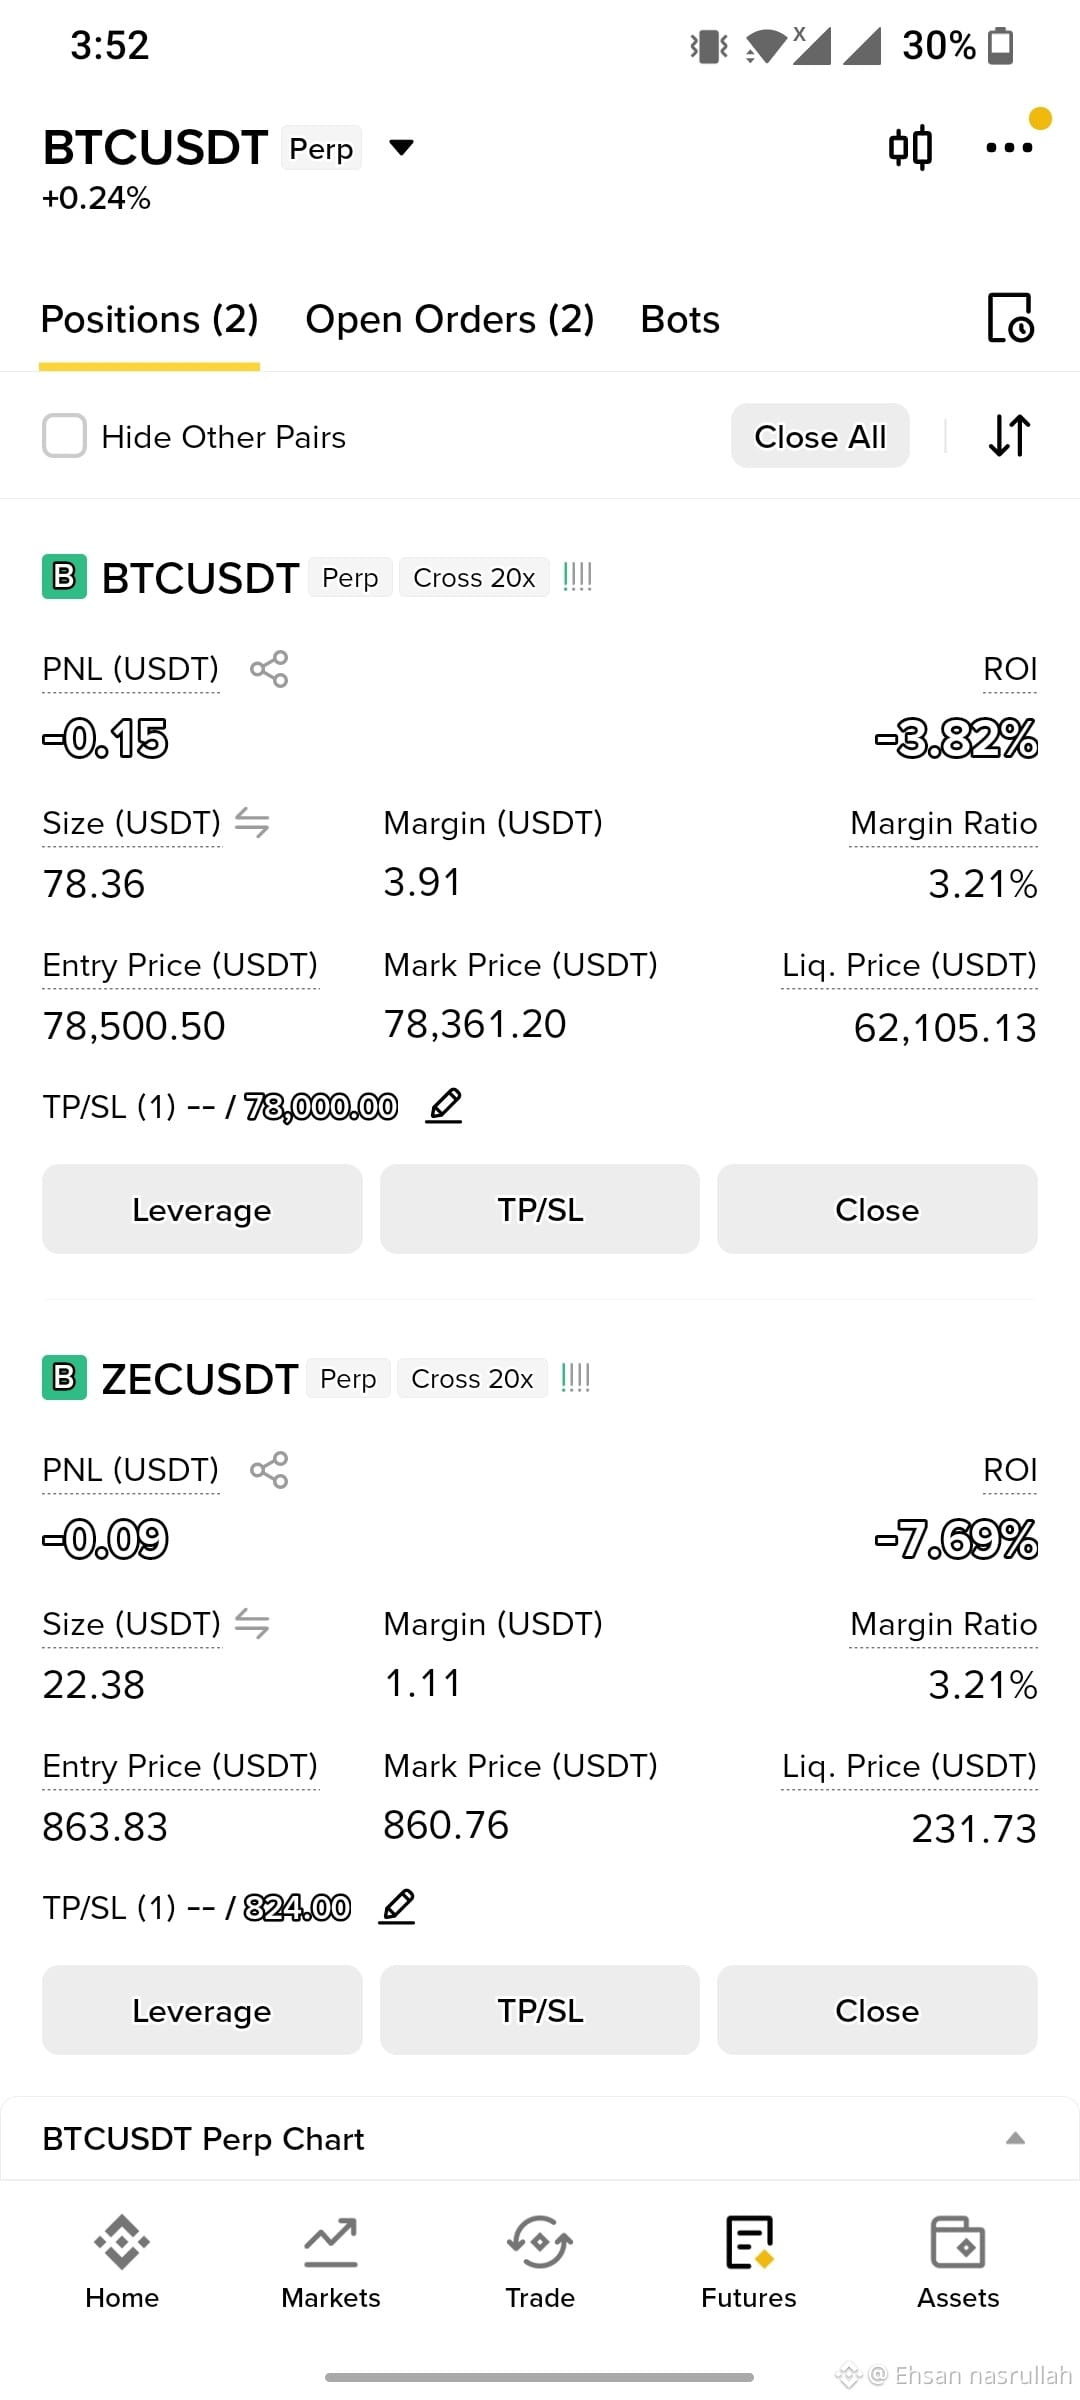Open the three-dot more options menu
This screenshot has height=2400, width=1080.
pos(1009,148)
